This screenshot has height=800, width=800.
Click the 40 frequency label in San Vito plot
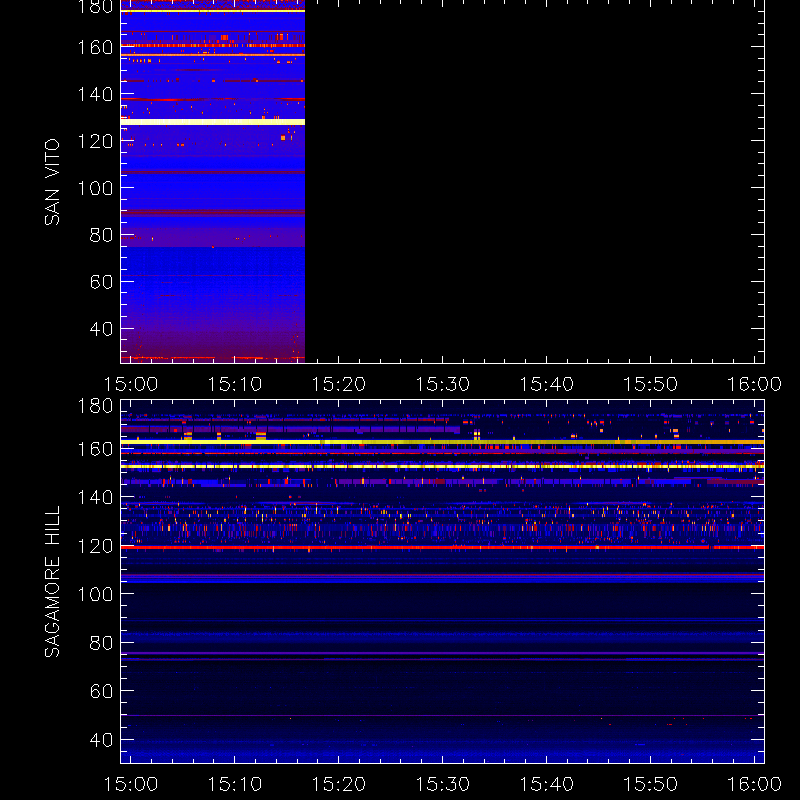coord(102,329)
